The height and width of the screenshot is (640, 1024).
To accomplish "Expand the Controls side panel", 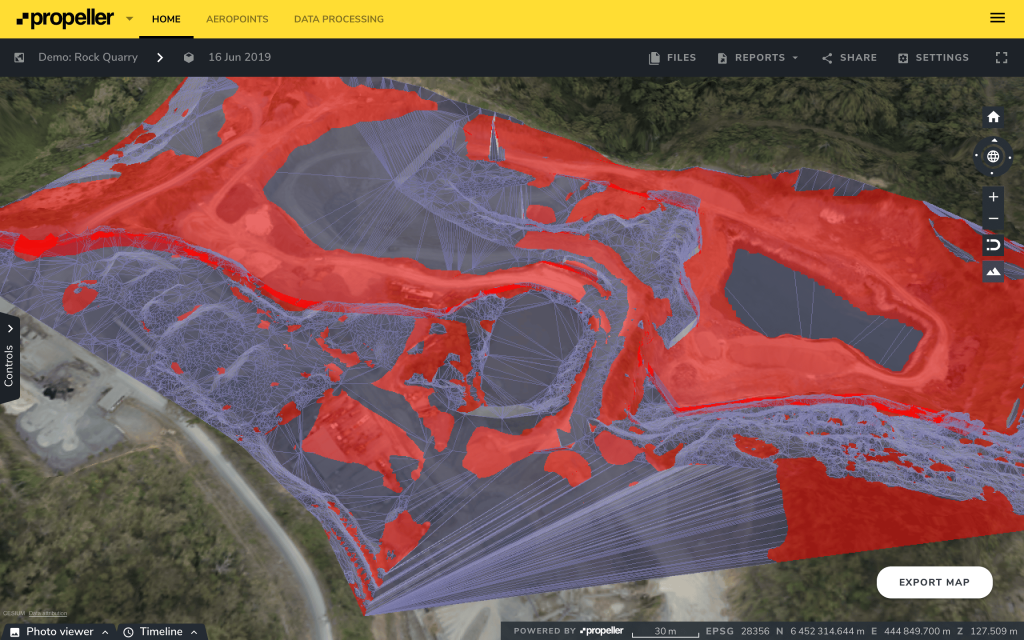I will pos(10,358).
